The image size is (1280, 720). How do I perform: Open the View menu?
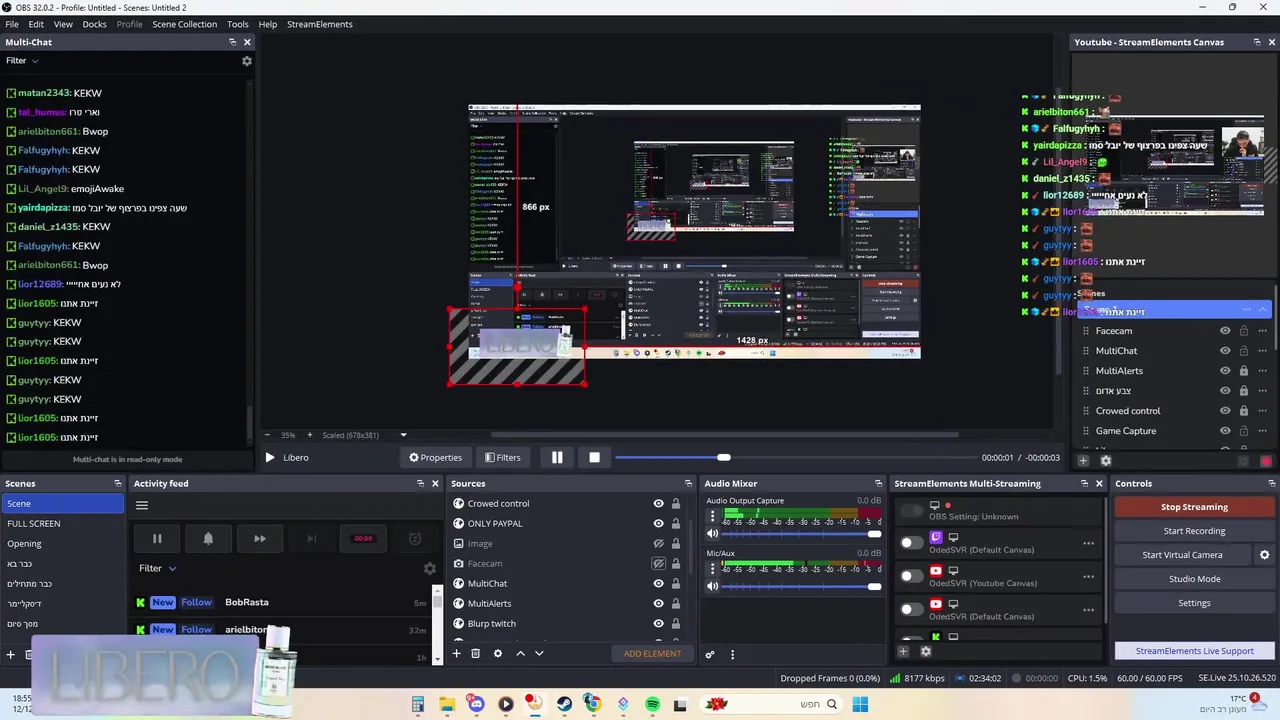coord(63,24)
